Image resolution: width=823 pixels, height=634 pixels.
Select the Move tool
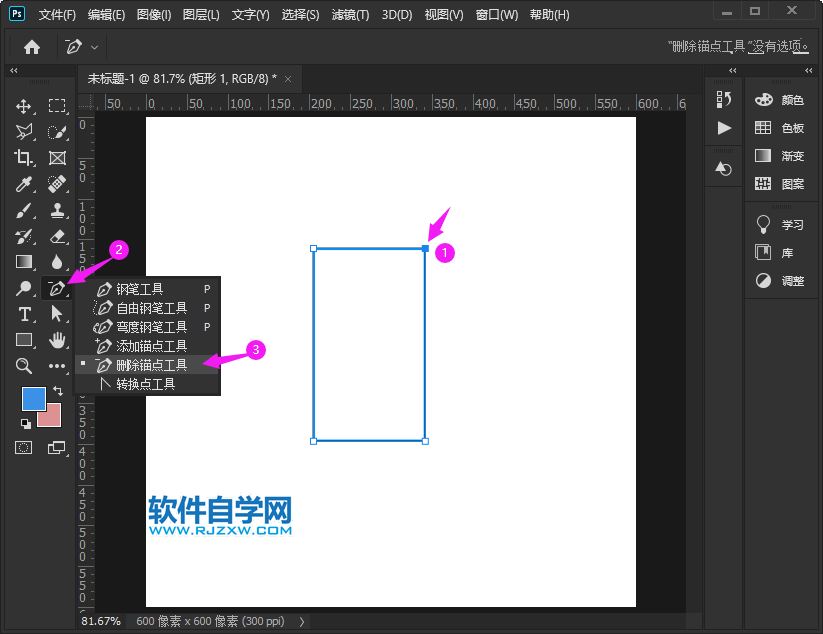[24, 105]
